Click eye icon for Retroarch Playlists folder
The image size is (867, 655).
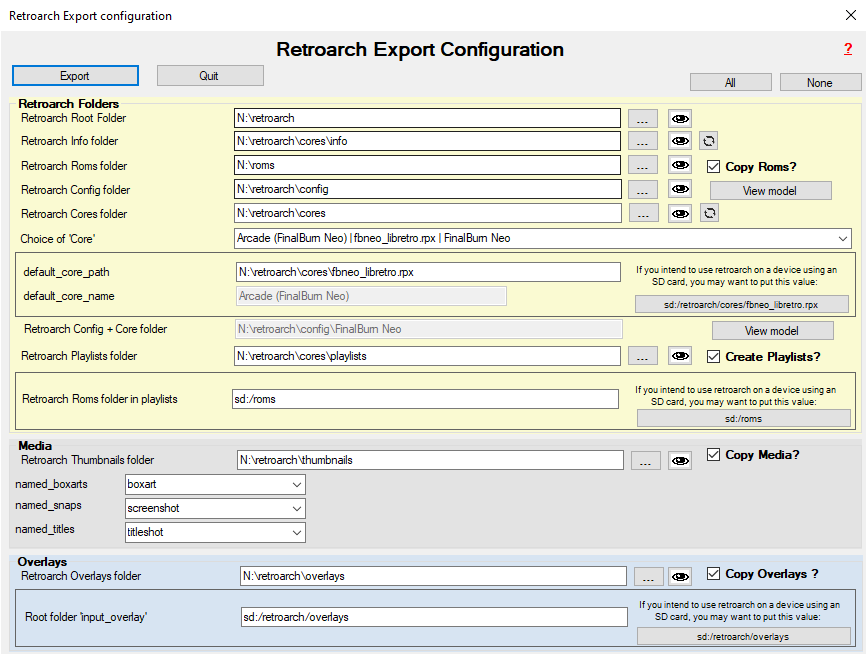[x=680, y=356]
